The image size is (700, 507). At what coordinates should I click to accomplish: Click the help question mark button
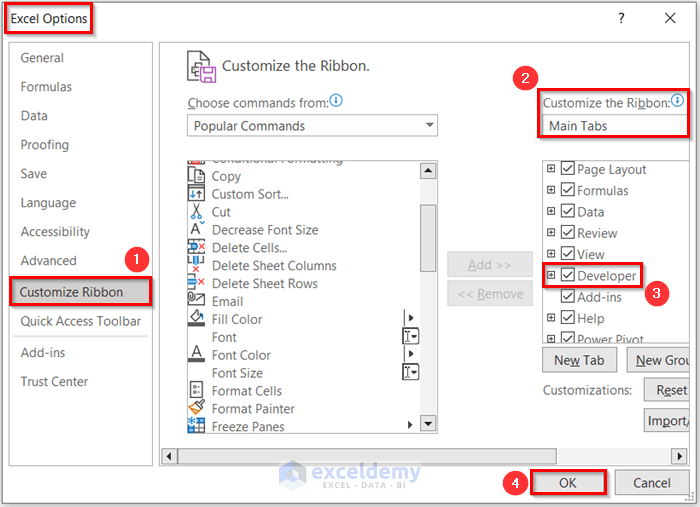point(621,18)
